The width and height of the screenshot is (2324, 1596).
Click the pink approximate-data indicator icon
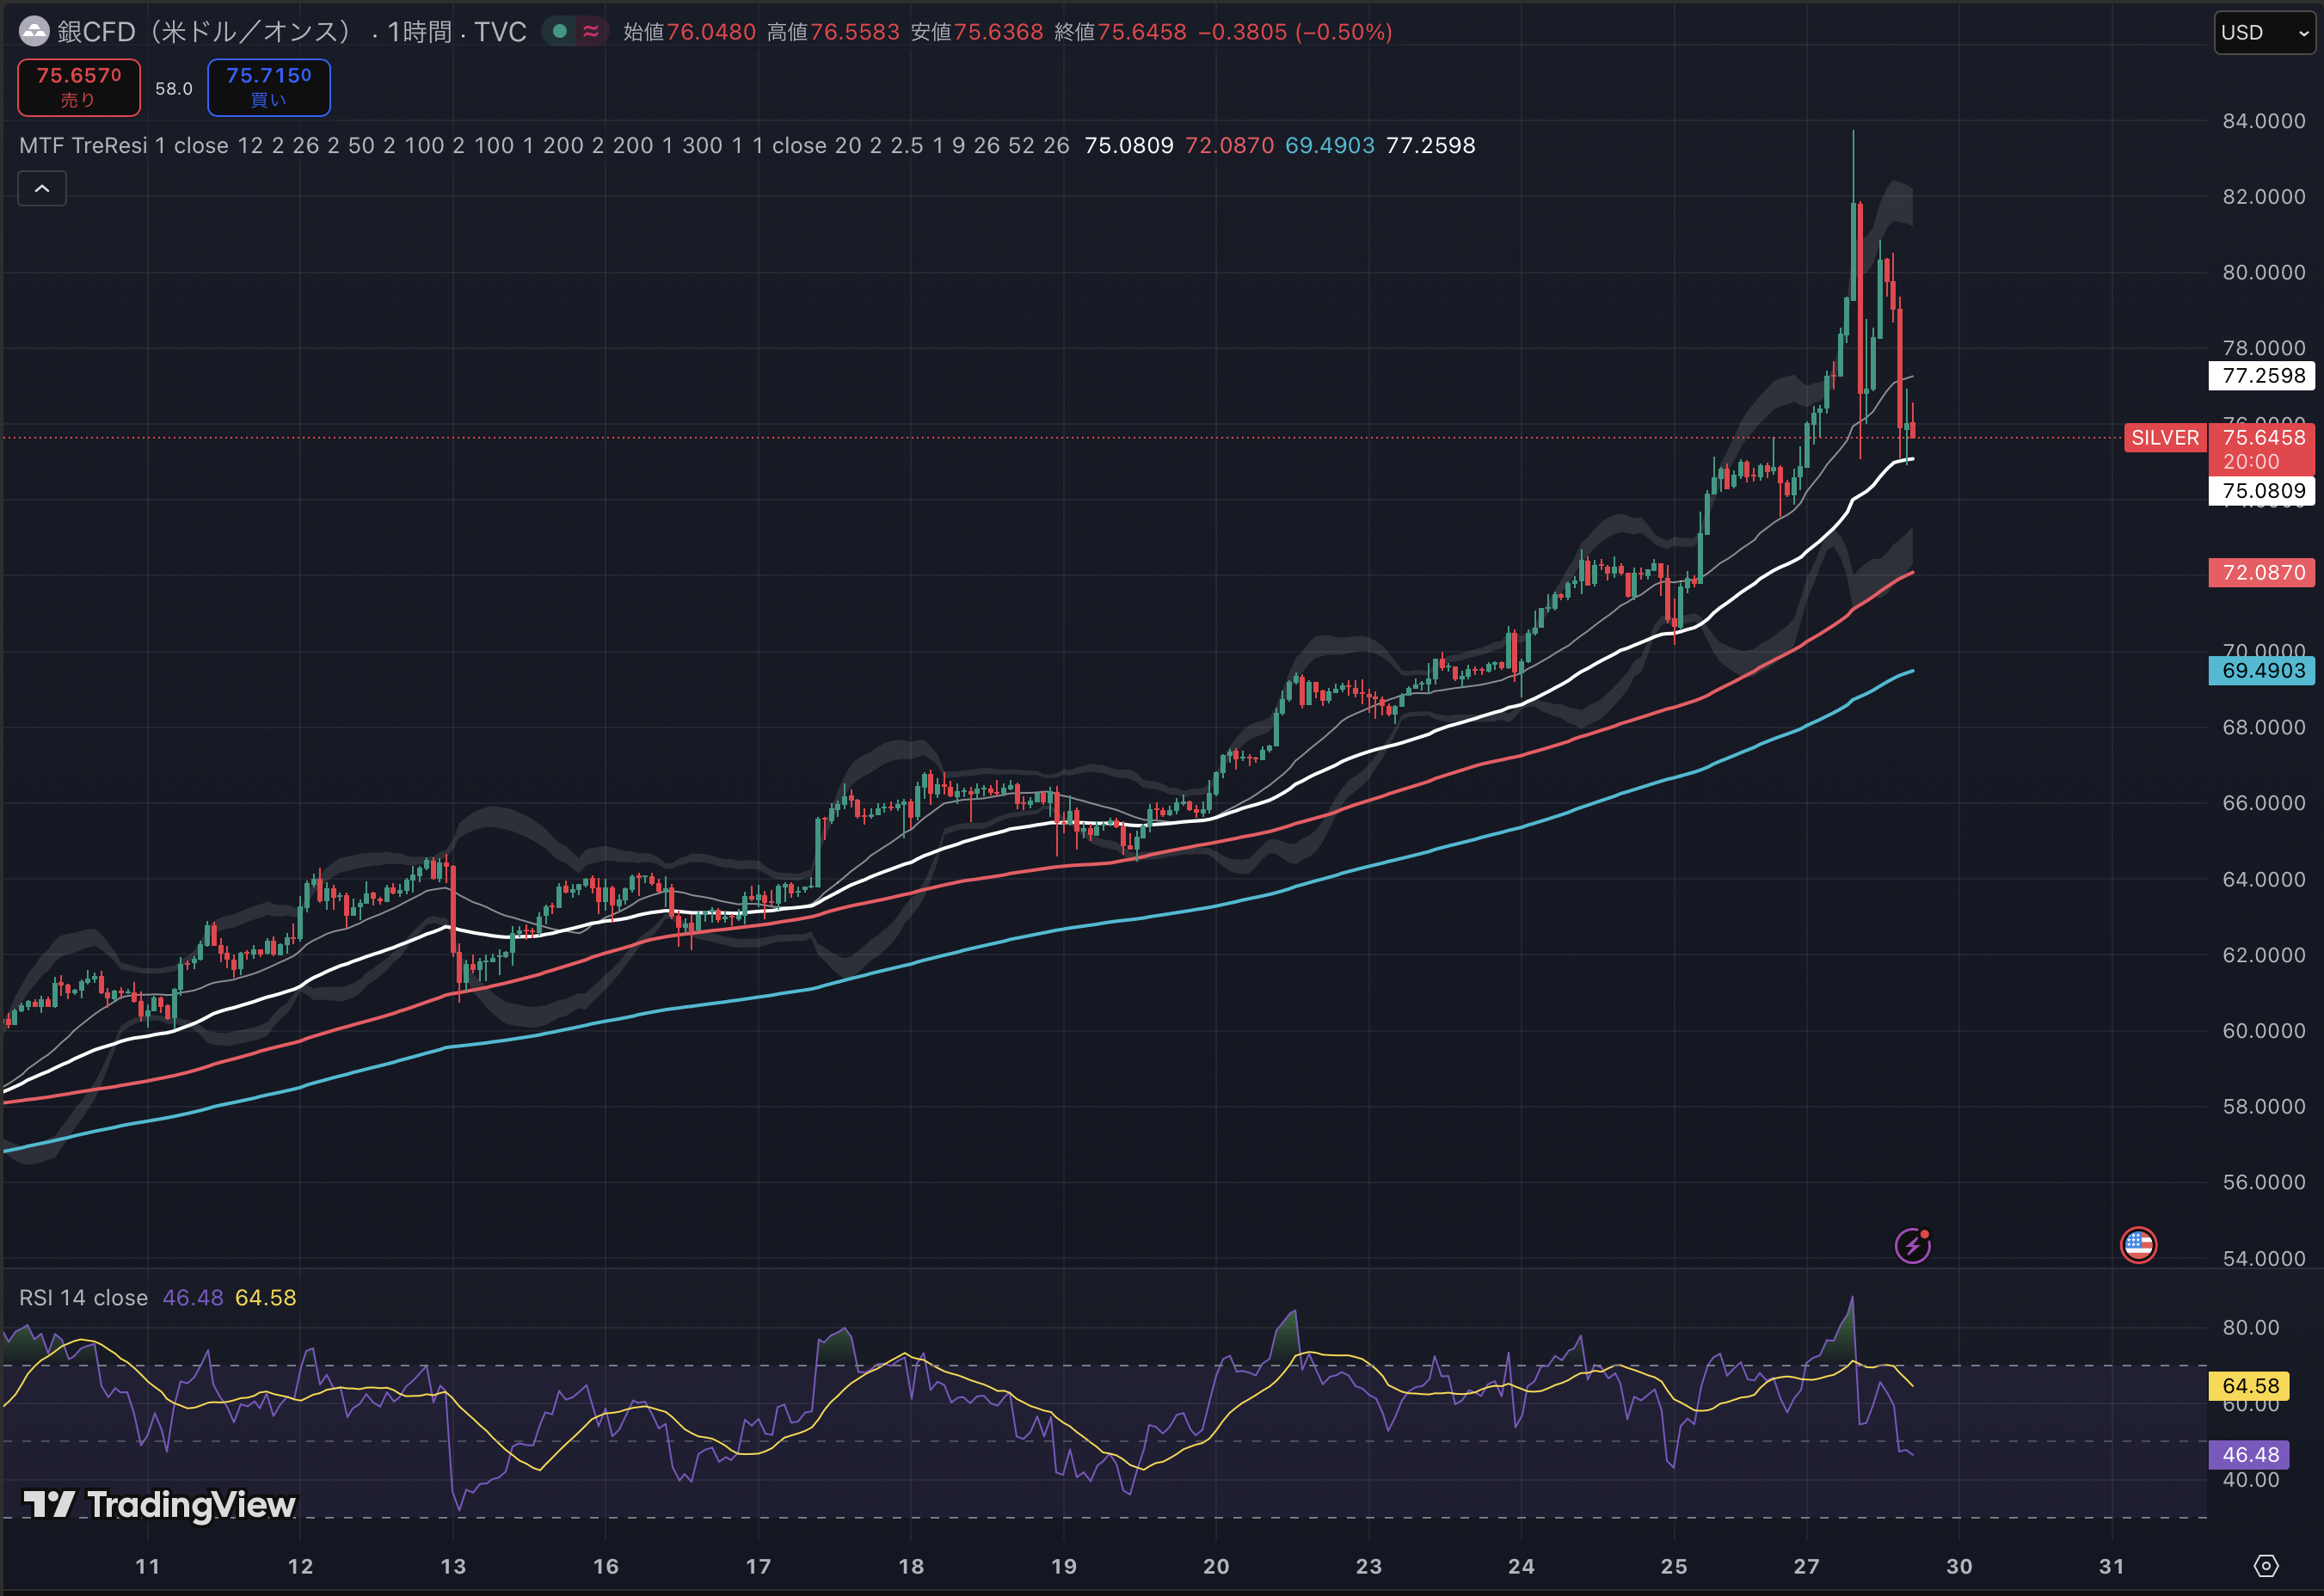(591, 32)
